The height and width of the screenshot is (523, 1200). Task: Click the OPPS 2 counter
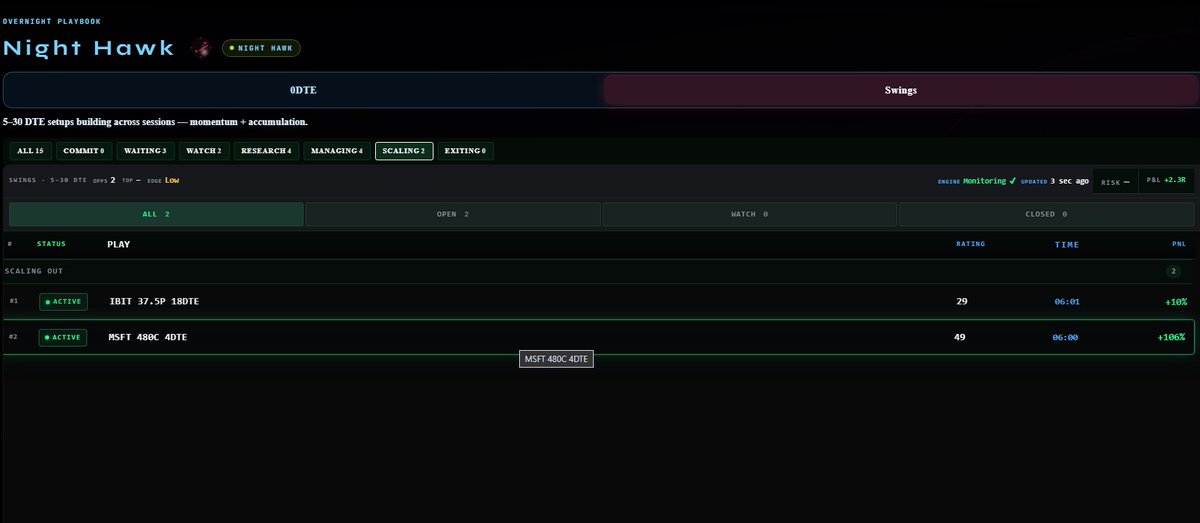coord(103,181)
